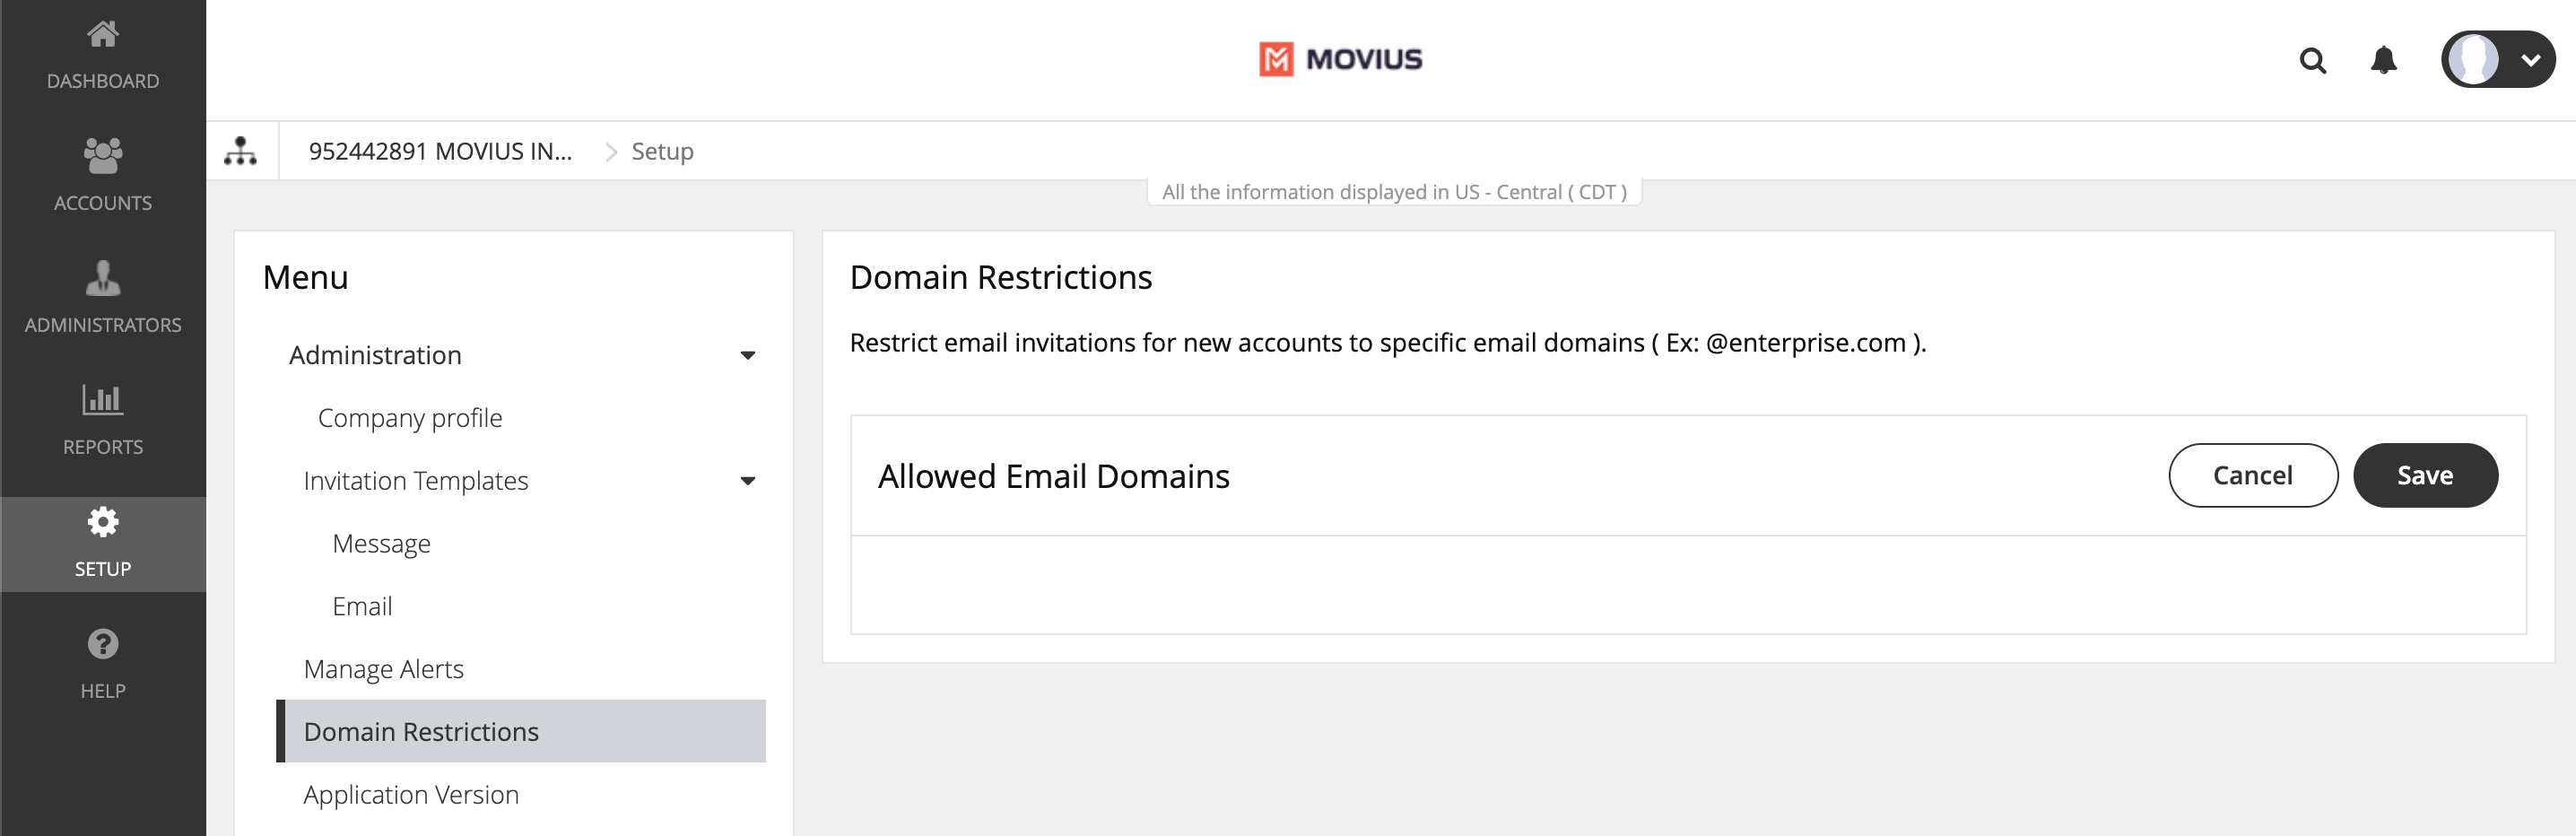Open Administrators section icon
Screen dimensions: 2576x836
(x=102, y=278)
